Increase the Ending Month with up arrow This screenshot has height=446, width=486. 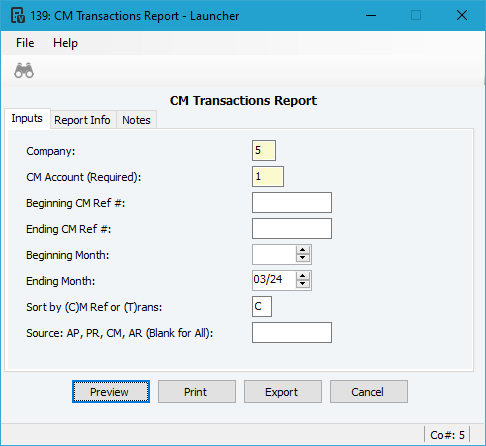click(x=303, y=276)
